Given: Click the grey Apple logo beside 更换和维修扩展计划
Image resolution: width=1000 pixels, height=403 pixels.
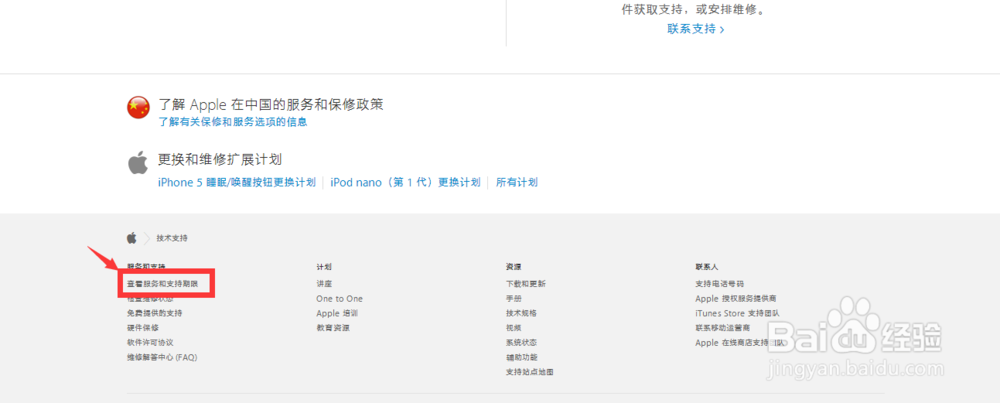Looking at the screenshot, I should pos(138,163).
